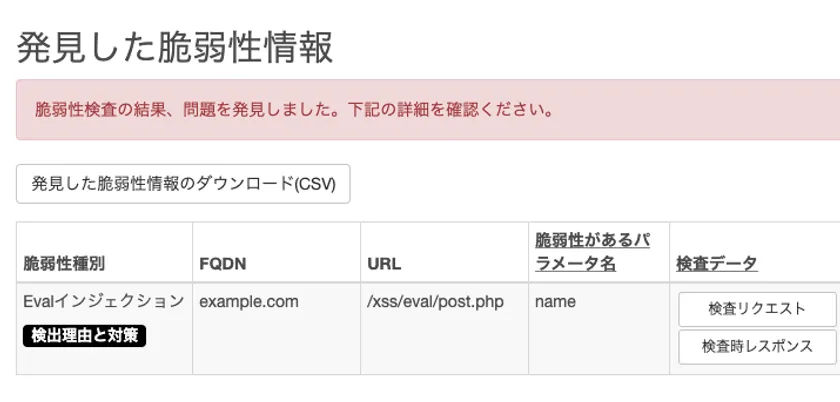The height and width of the screenshot is (402, 840).
Task: Click the underlined 検査データ column header
Action: point(717,264)
